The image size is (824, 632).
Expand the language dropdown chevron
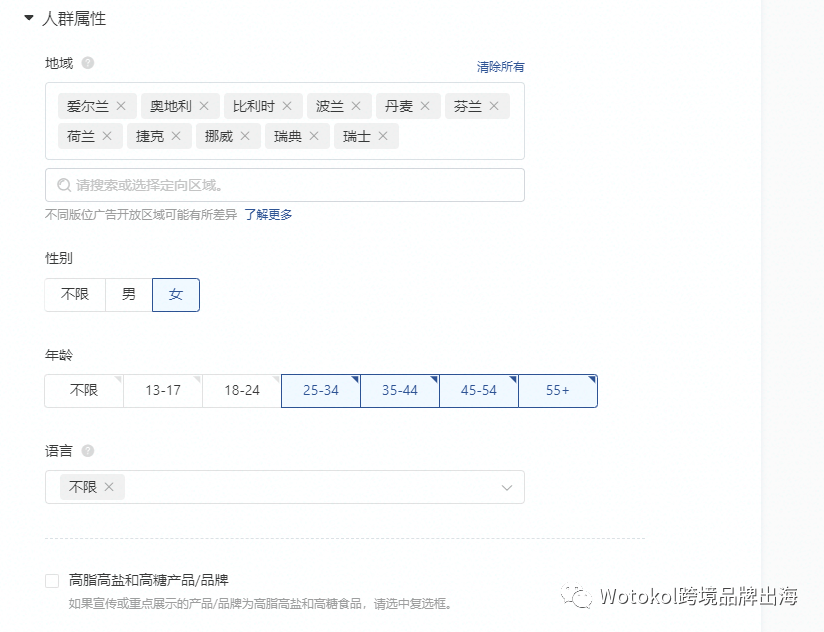507,488
